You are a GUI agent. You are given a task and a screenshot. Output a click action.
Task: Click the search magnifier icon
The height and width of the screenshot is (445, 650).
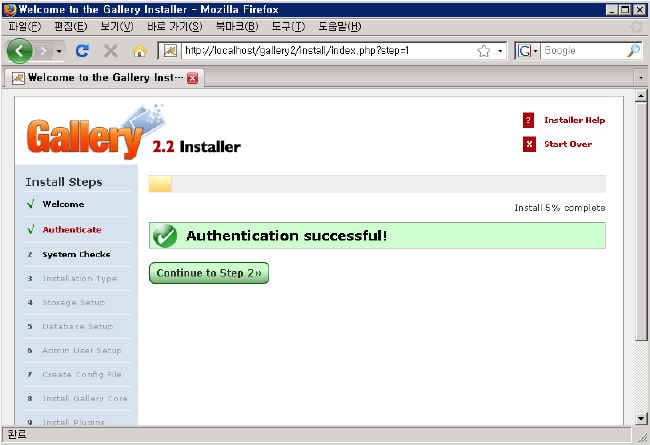click(x=634, y=50)
